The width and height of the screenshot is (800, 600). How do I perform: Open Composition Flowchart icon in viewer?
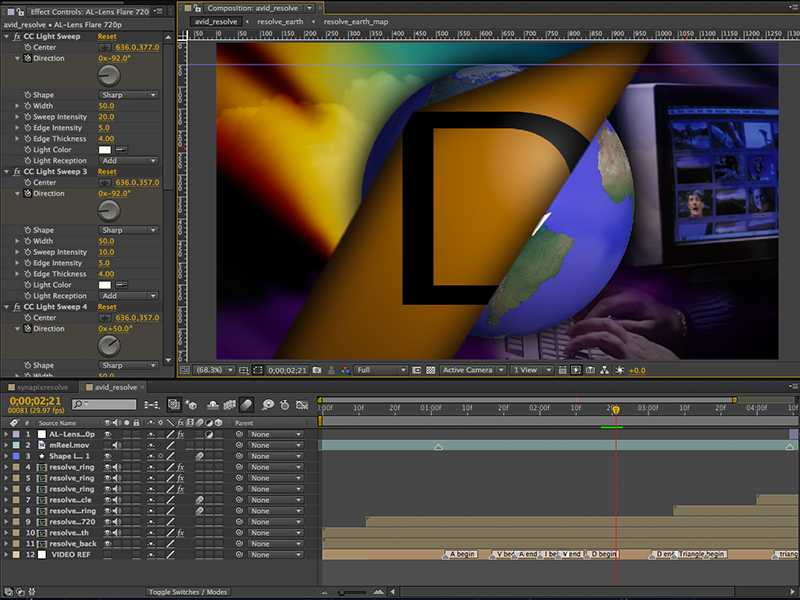[605, 370]
